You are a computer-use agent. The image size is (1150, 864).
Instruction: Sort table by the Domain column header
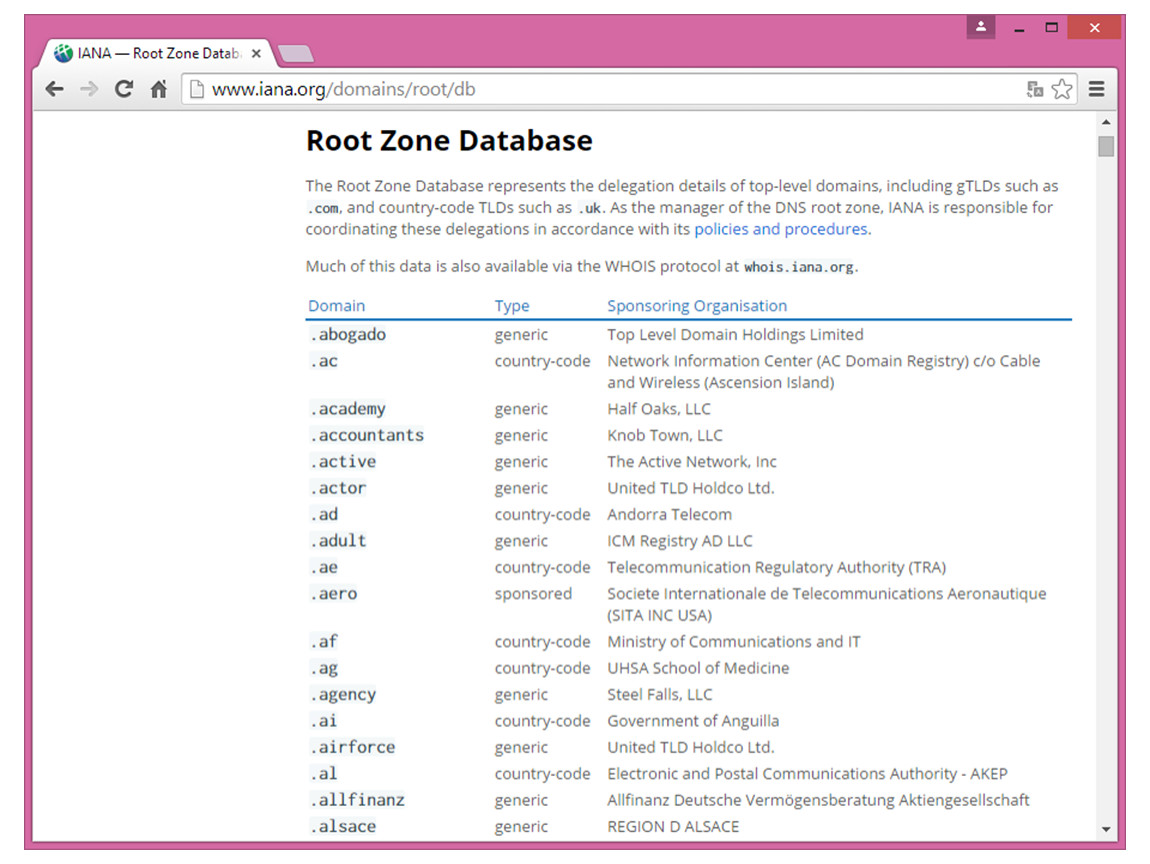click(337, 306)
